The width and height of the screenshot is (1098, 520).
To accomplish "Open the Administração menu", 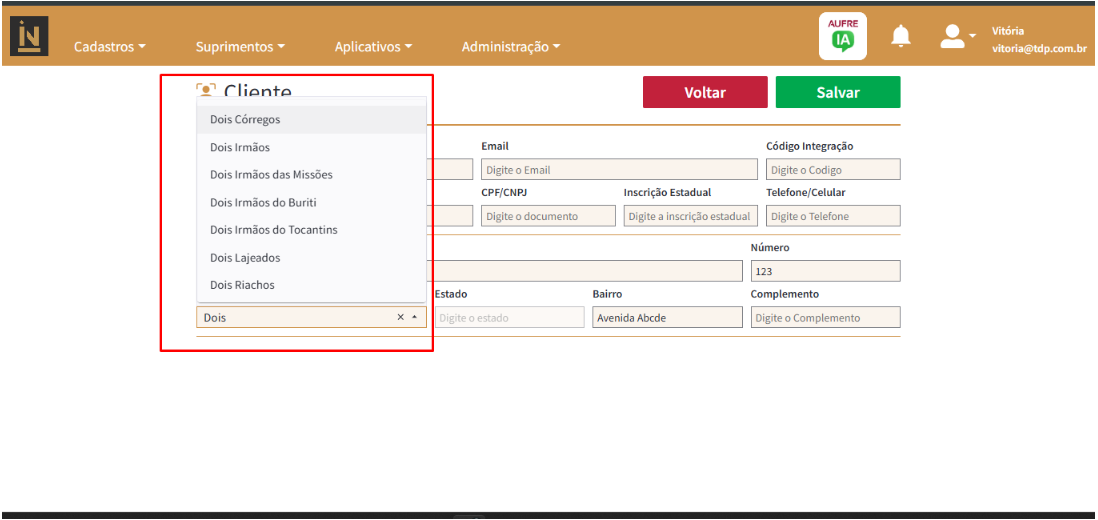I will pyautogui.click(x=510, y=47).
